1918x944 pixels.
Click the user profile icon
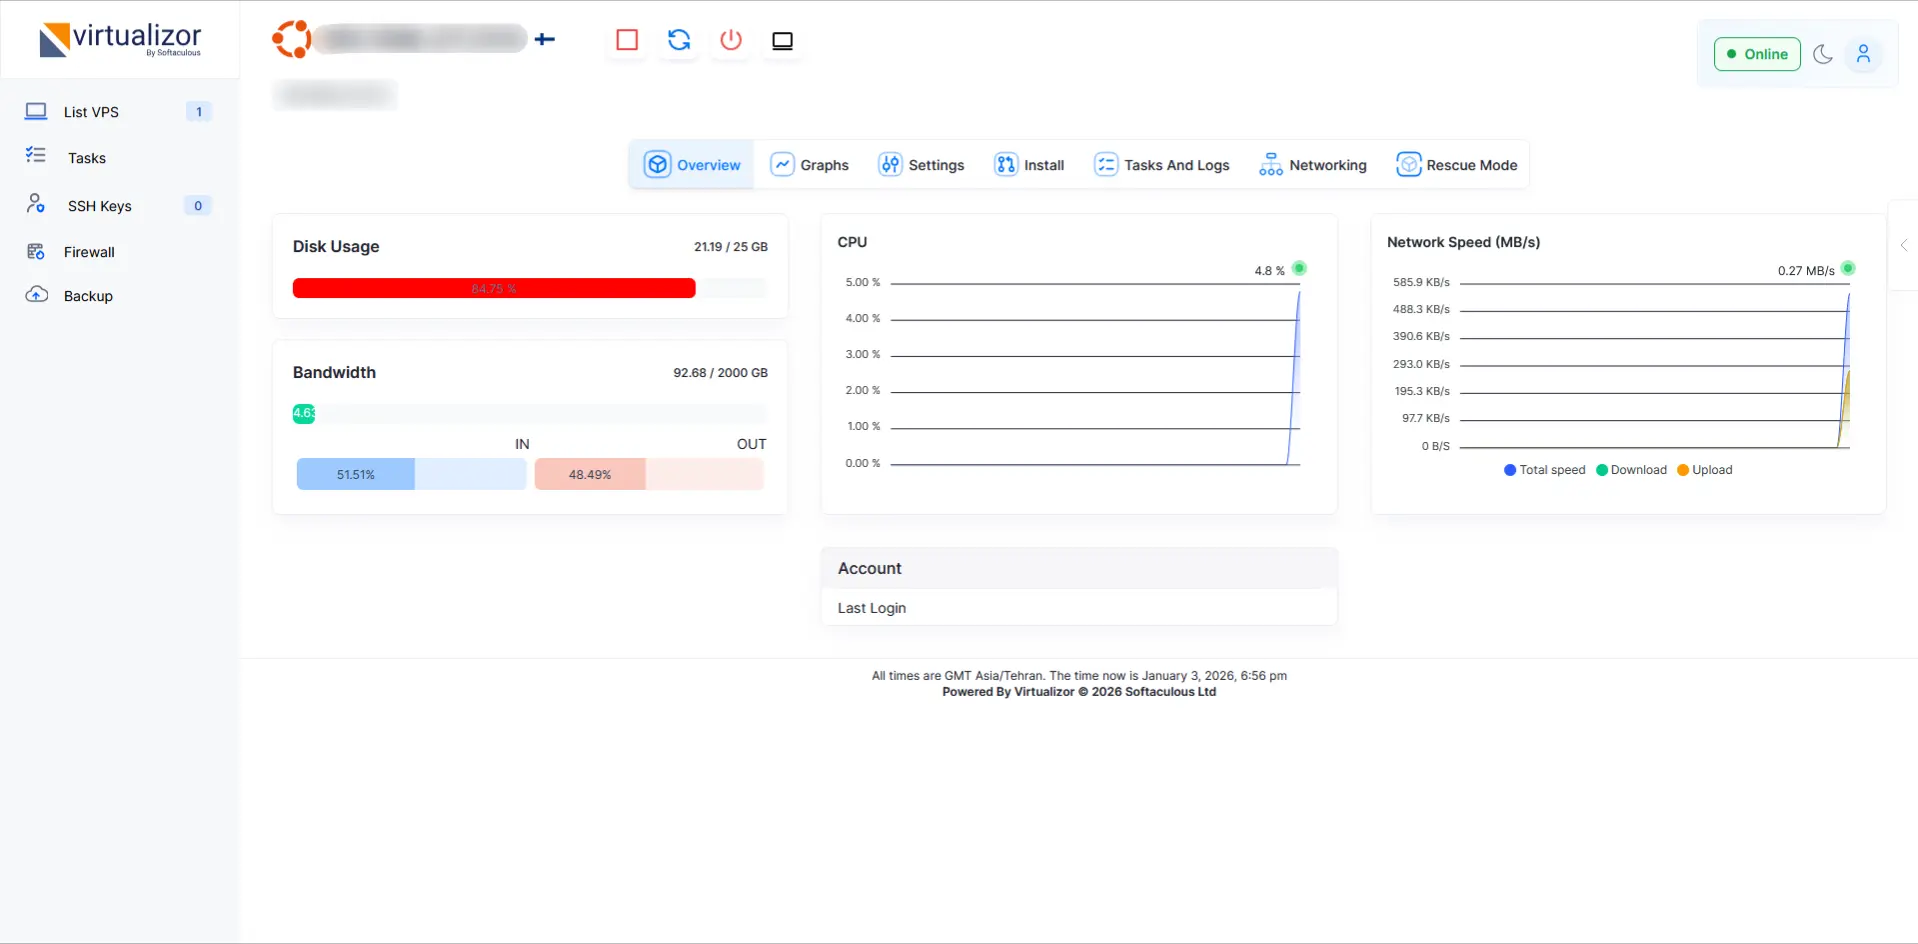point(1863,54)
